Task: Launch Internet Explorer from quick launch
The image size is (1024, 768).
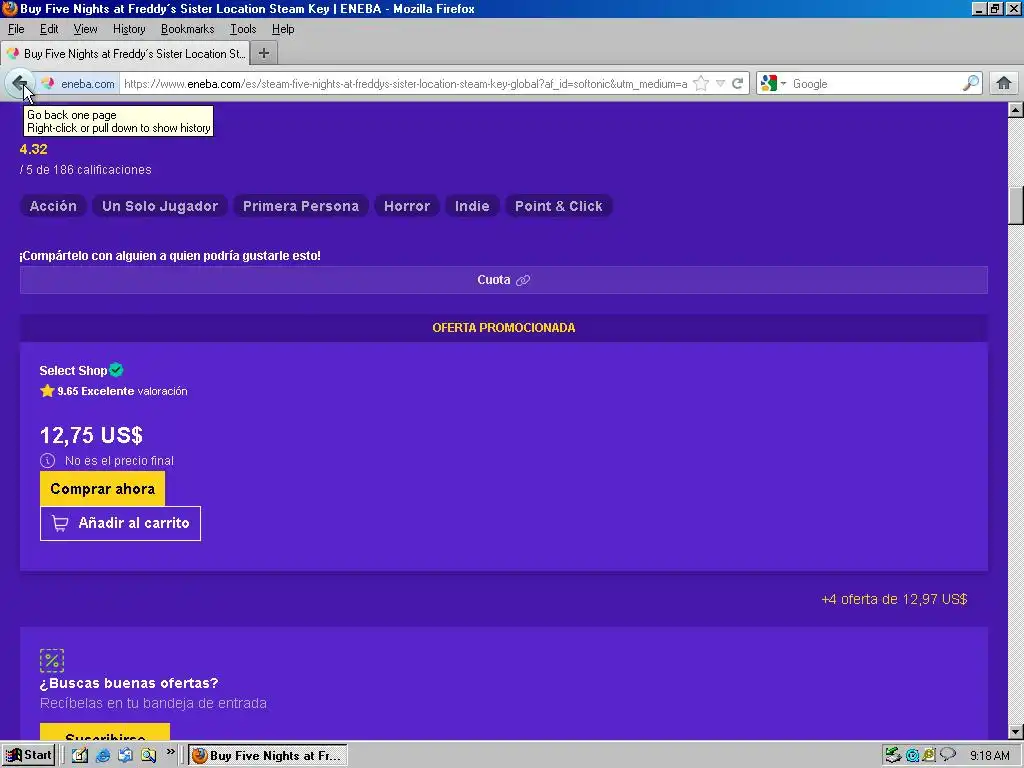Action: coord(103,755)
